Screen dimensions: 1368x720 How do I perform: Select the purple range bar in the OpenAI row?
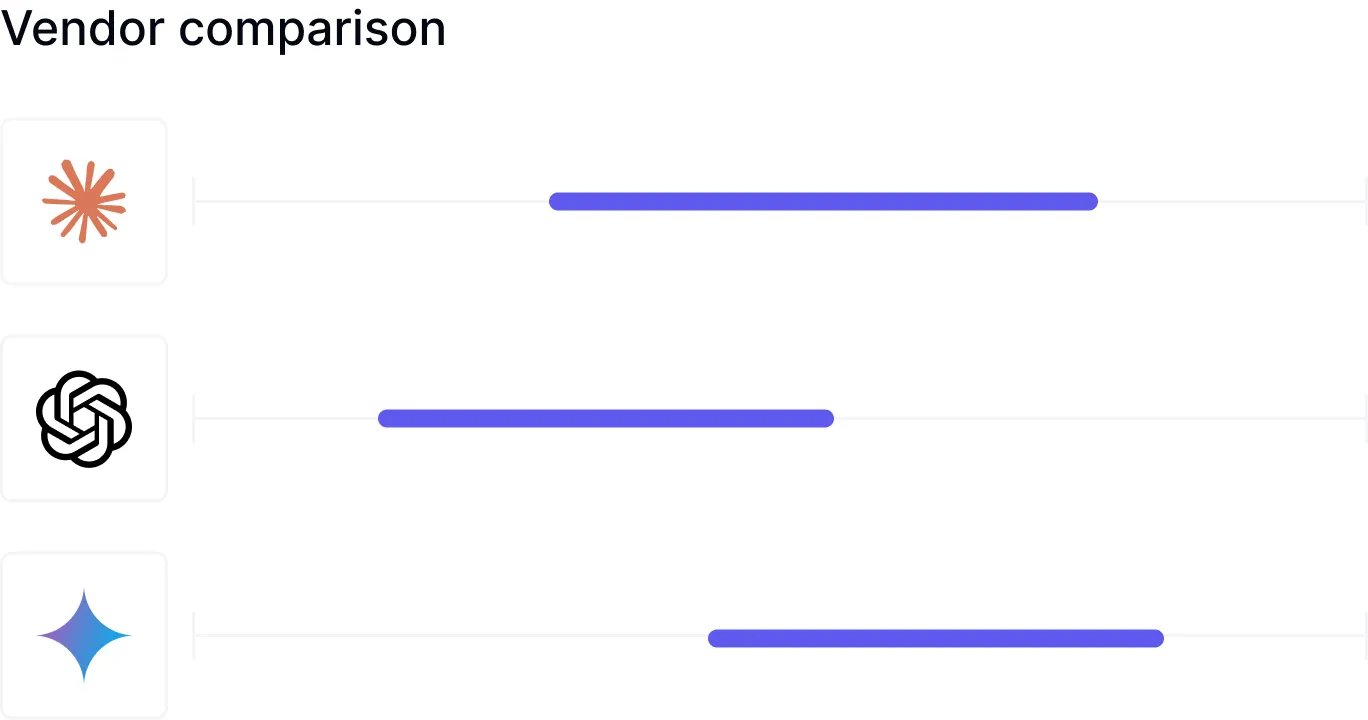point(605,418)
